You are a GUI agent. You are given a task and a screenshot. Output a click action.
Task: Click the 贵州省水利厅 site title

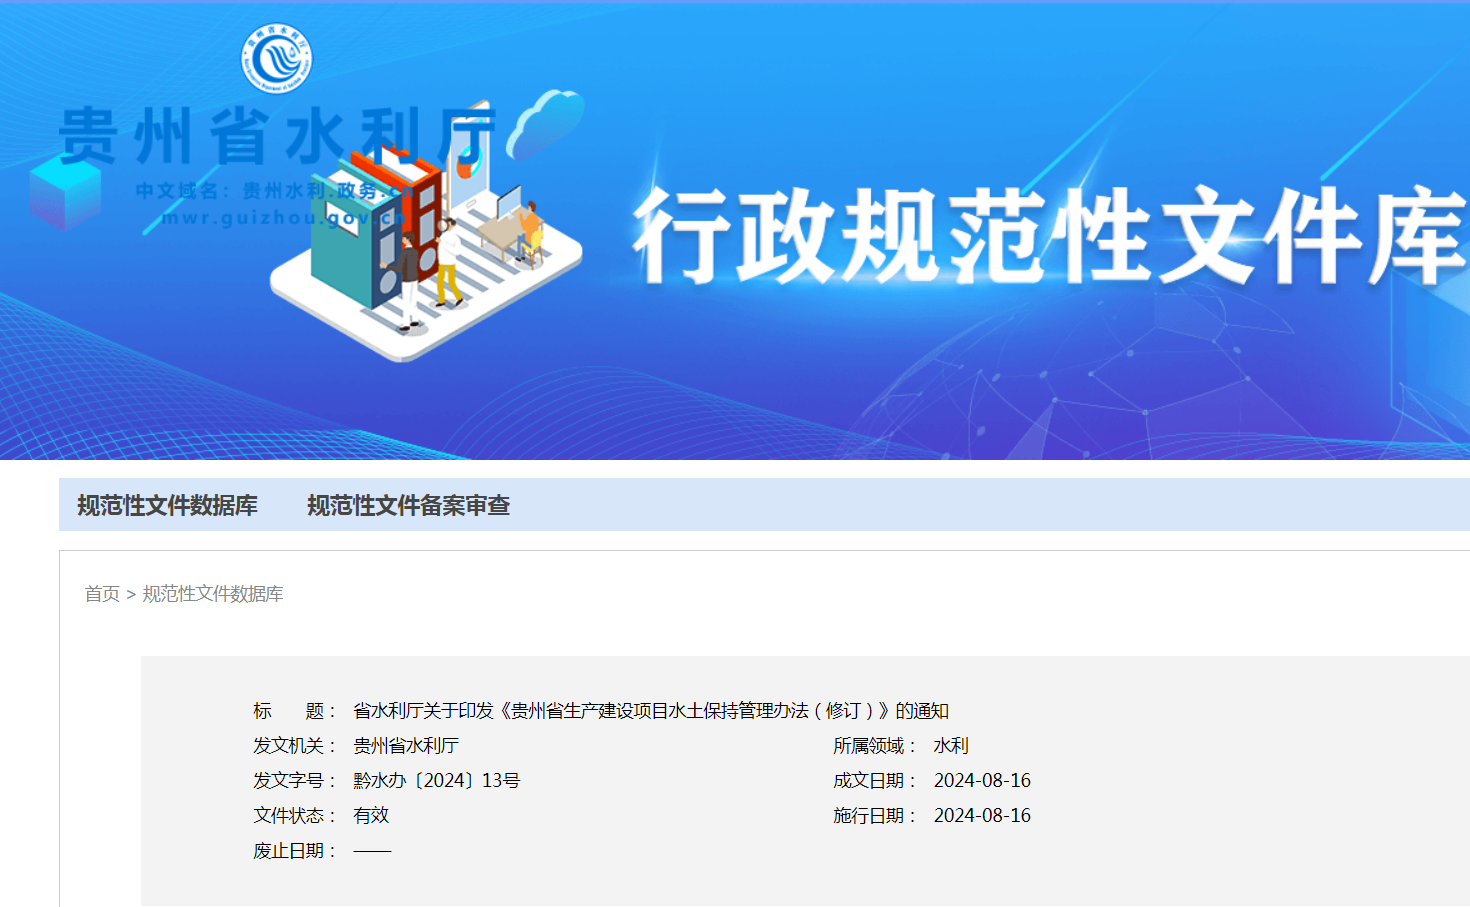(275, 136)
